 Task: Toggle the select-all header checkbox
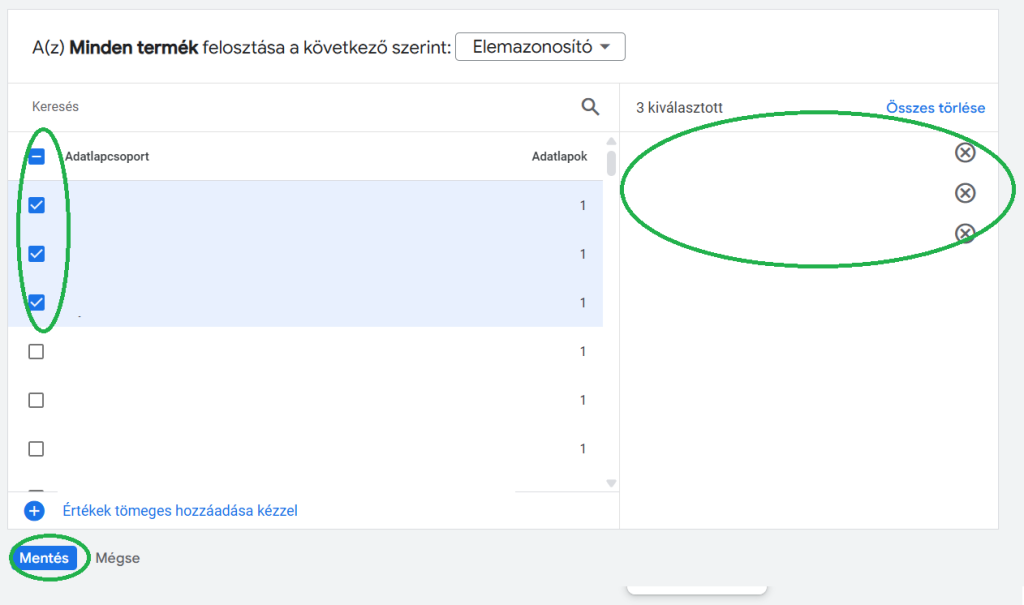coord(36,157)
